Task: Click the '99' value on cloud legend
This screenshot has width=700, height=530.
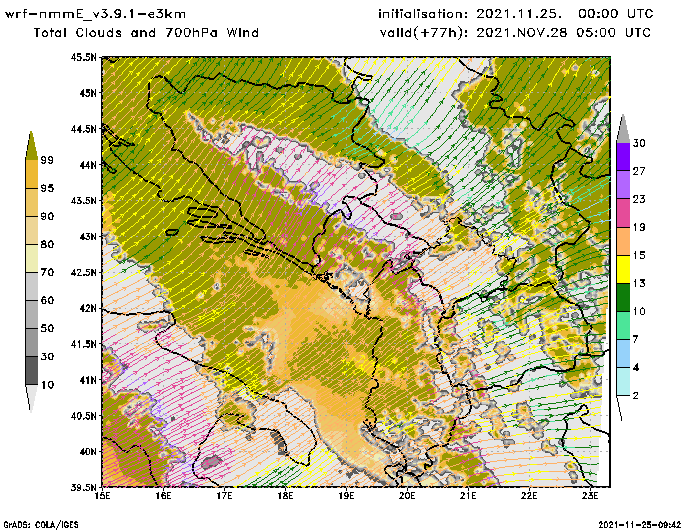Action: pos(47,160)
